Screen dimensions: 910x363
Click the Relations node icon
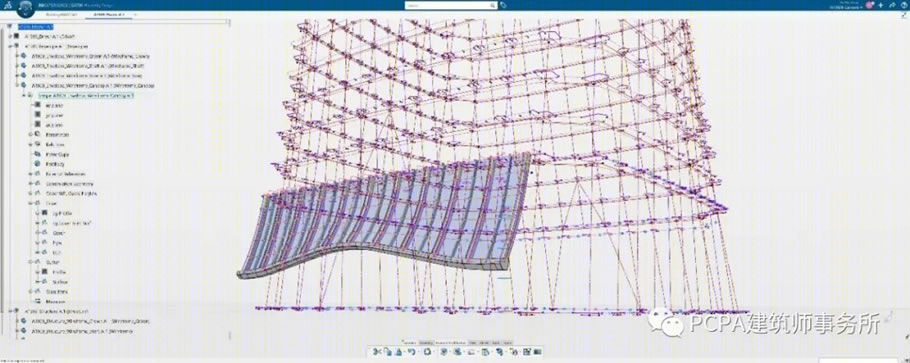pyautogui.click(x=38, y=144)
